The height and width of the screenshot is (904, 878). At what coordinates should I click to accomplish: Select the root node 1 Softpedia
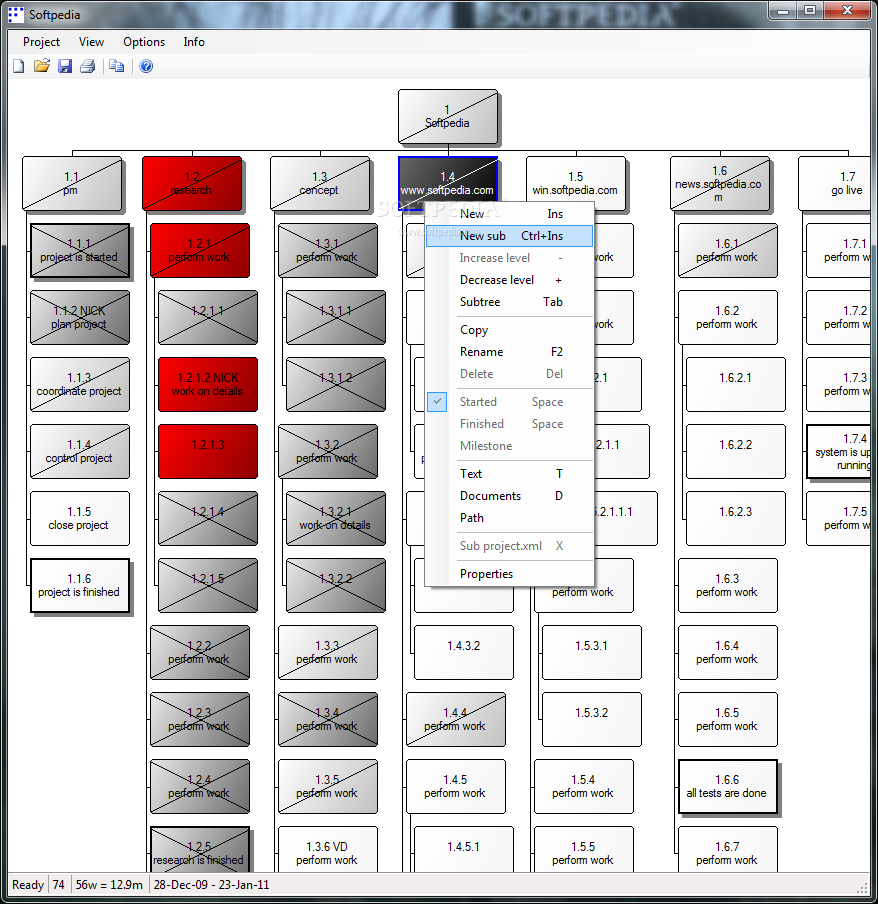tap(448, 116)
